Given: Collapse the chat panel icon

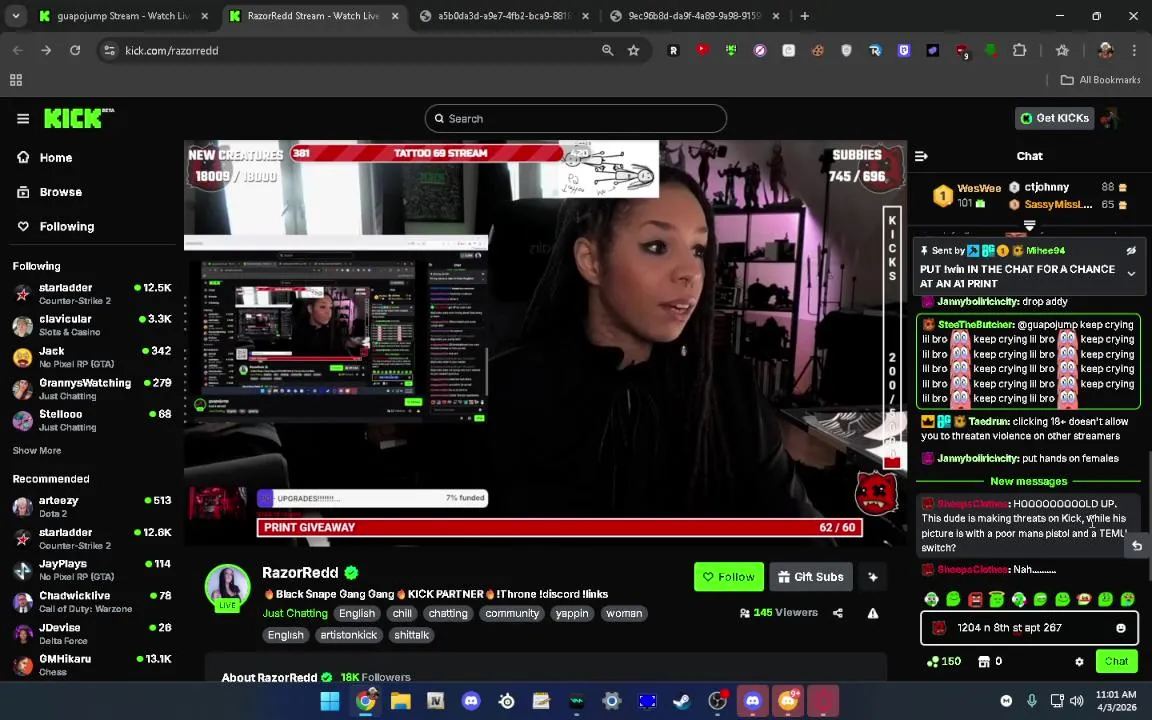Looking at the screenshot, I should click(x=921, y=156).
